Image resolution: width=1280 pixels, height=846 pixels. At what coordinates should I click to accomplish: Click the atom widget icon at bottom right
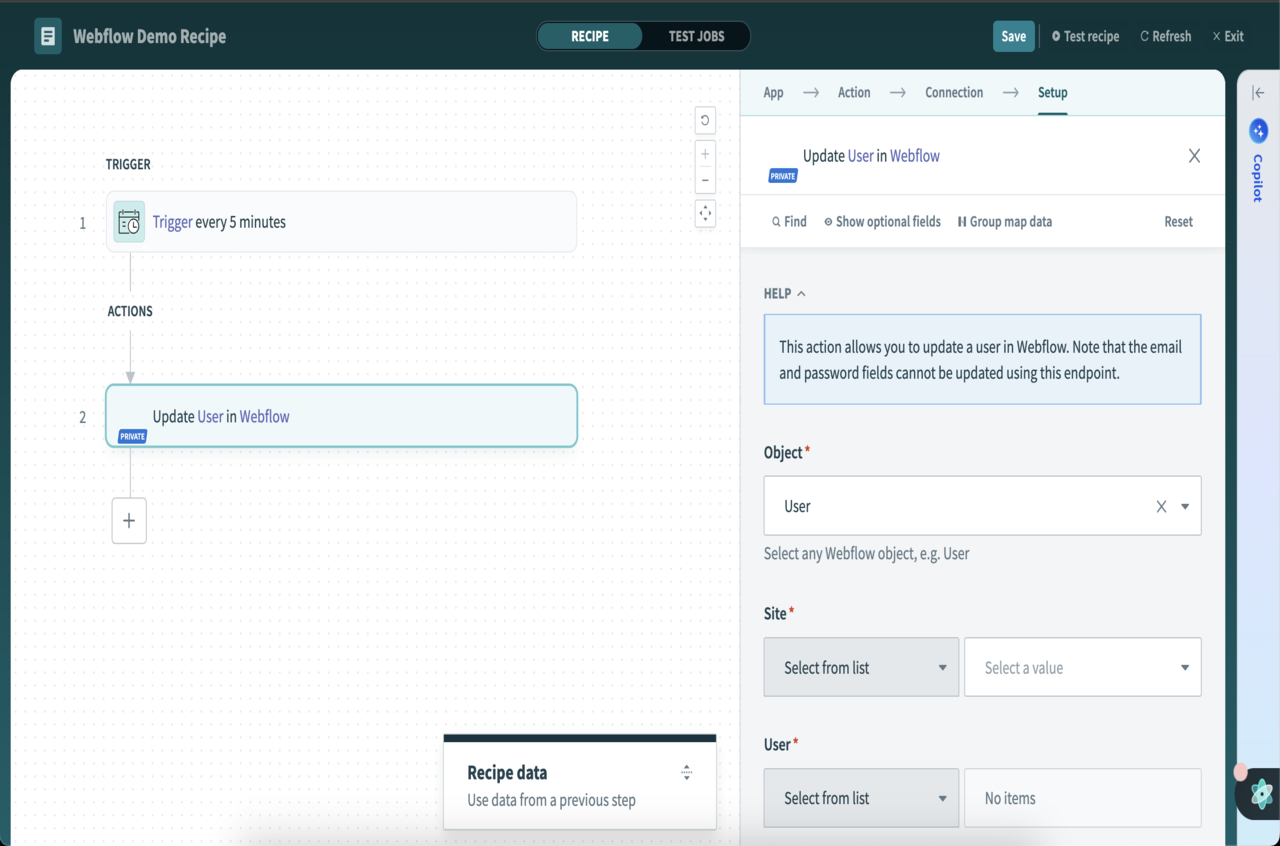1261,794
